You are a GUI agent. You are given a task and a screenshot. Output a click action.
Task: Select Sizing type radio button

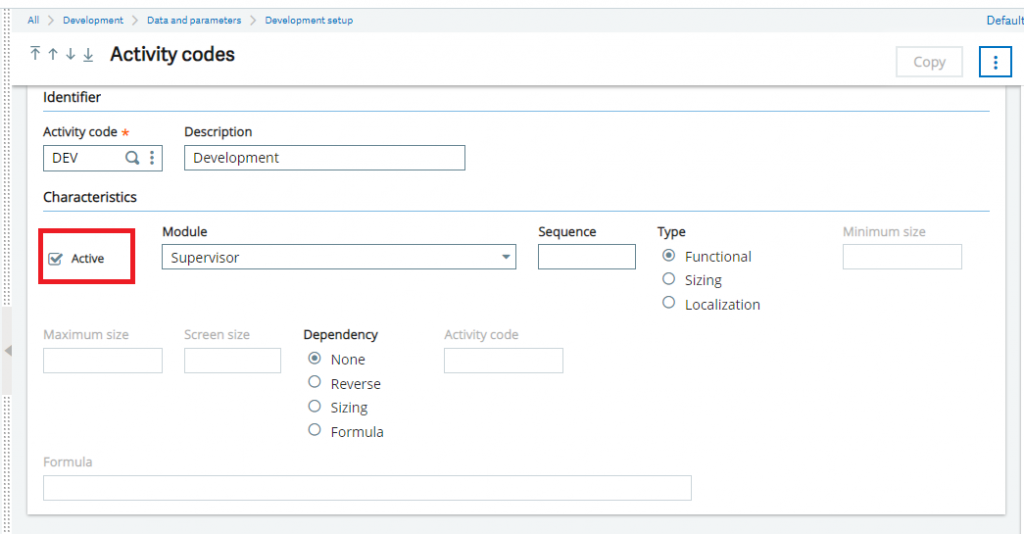668,279
